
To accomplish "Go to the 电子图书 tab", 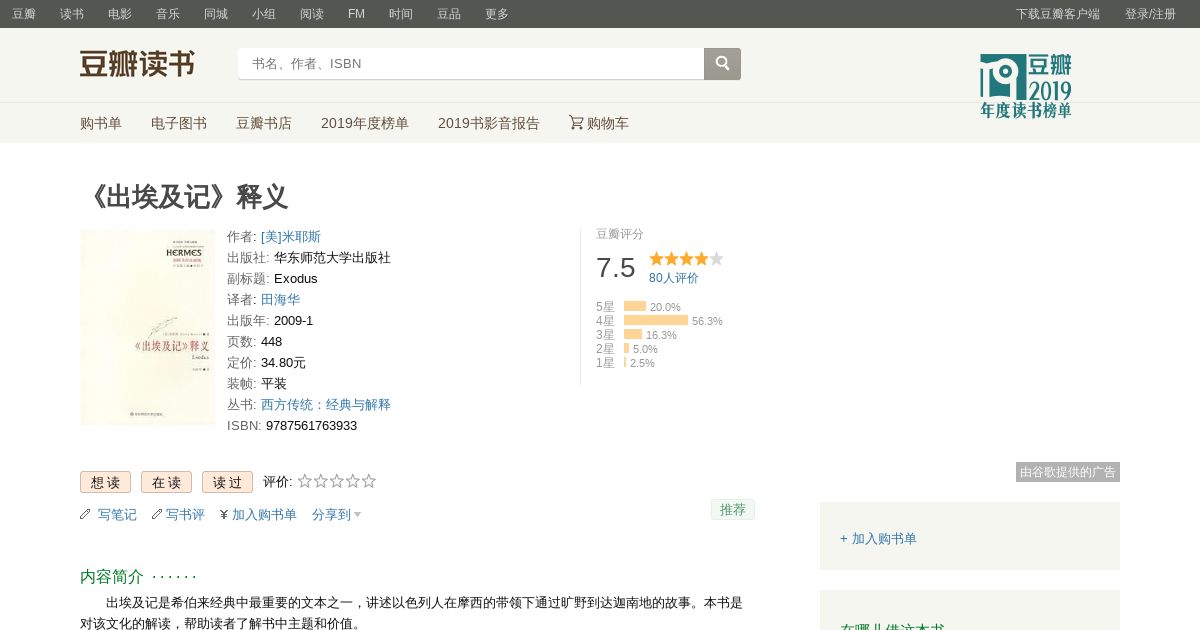I will click(x=179, y=123).
